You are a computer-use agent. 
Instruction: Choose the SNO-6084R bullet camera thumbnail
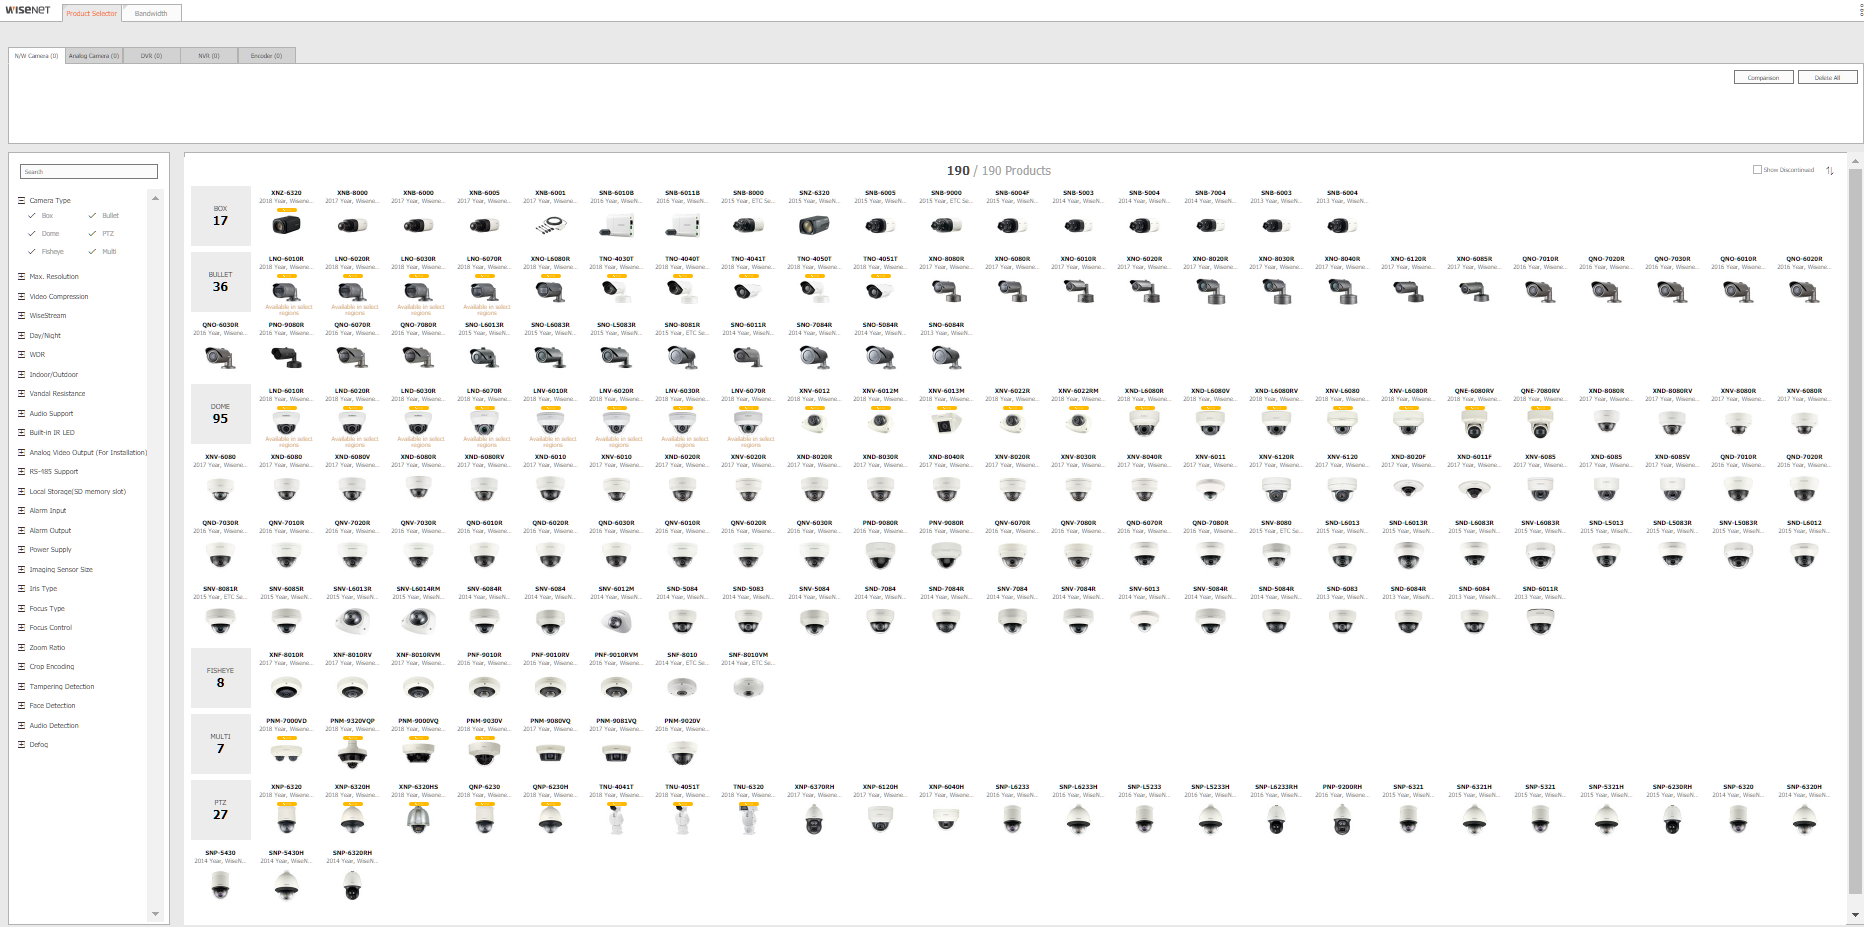pyautogui.click(x=946, y=357)
